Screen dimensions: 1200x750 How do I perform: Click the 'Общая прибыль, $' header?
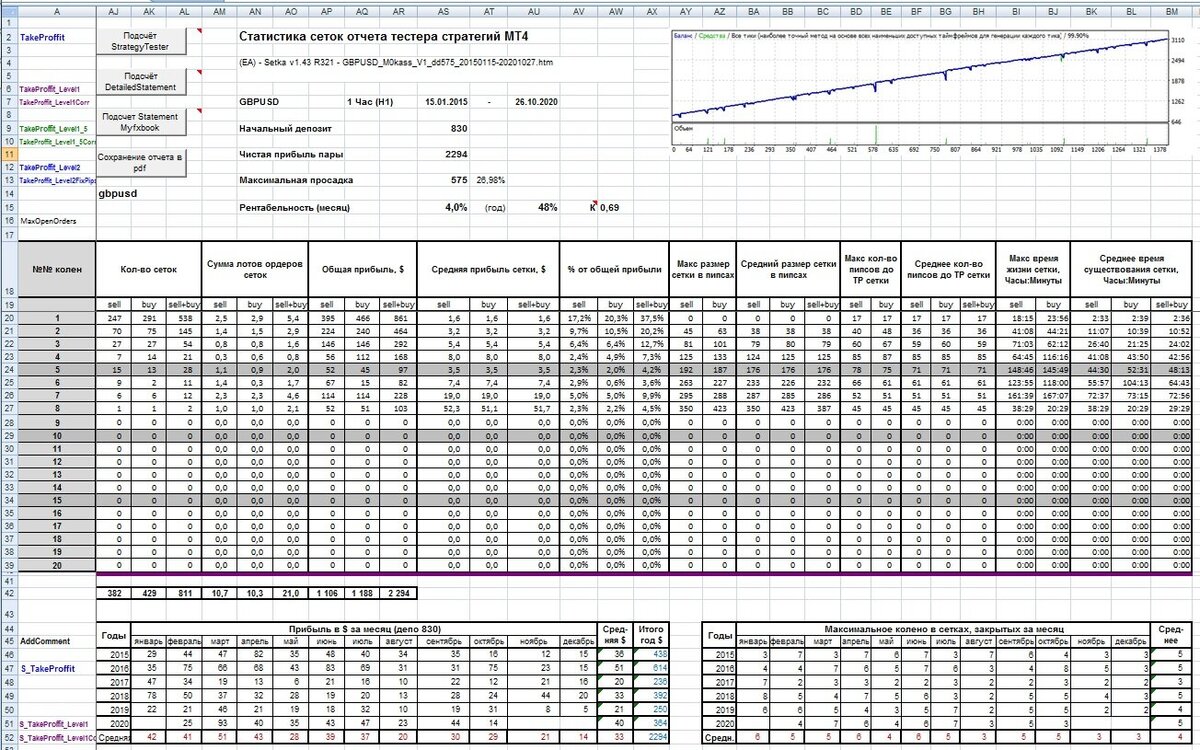point(362,269)
